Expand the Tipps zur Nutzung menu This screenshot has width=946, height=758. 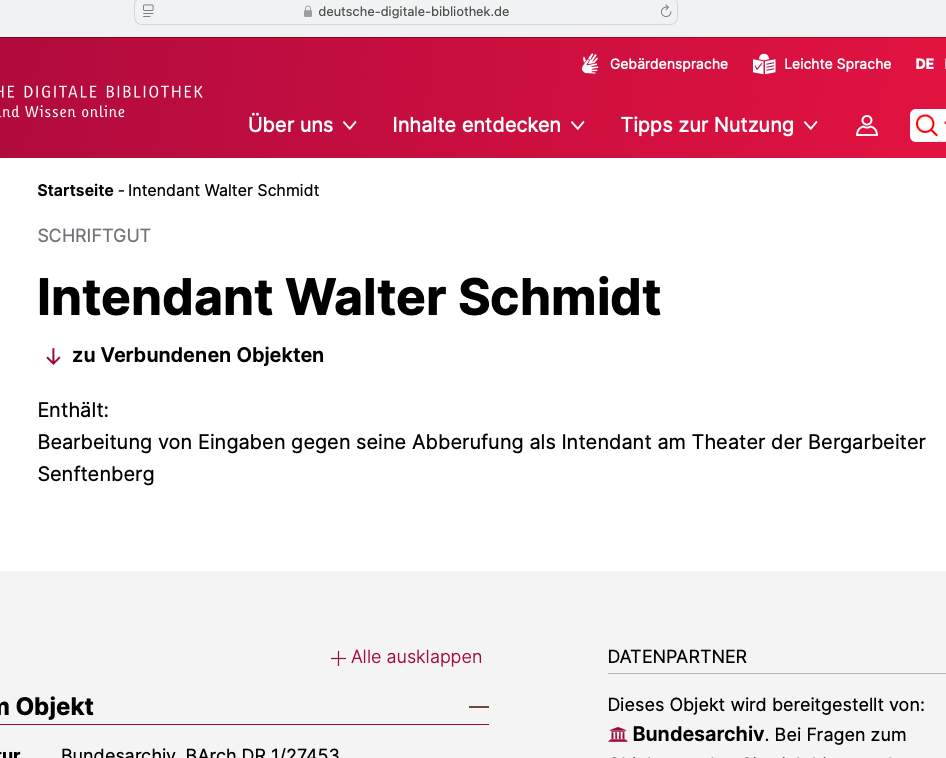(718, 125)
